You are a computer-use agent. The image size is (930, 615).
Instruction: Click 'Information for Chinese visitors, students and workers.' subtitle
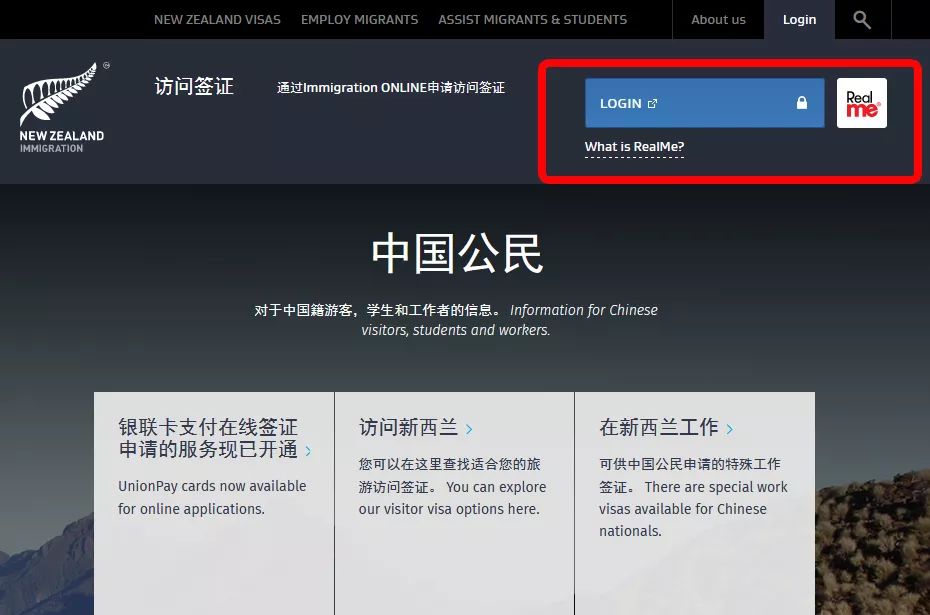click(509, 320)
